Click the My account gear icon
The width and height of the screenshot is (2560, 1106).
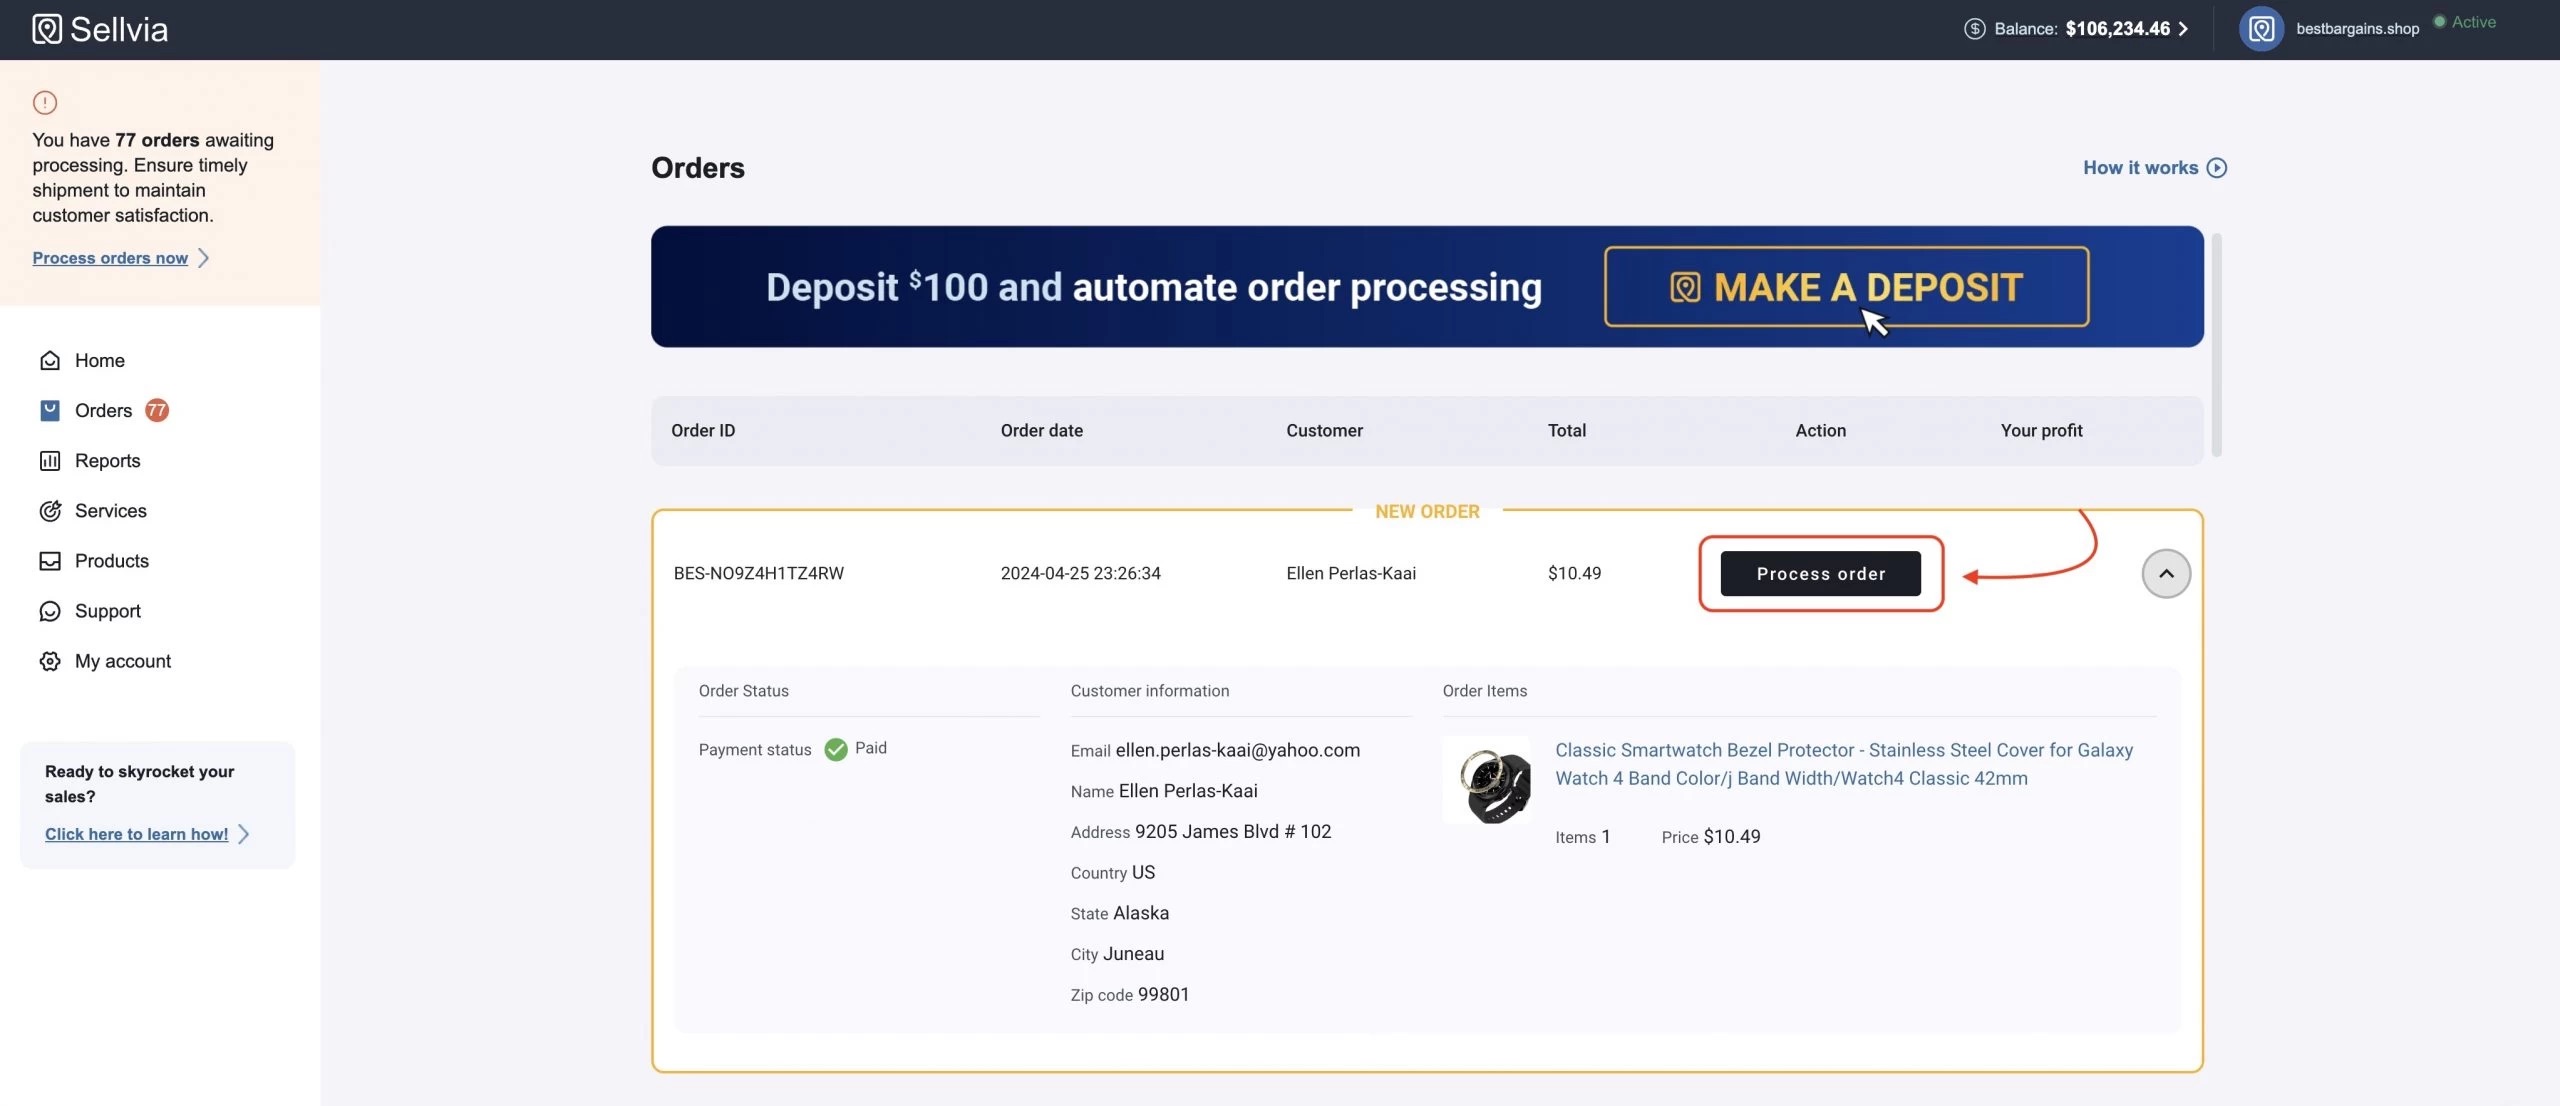[50, 661]
